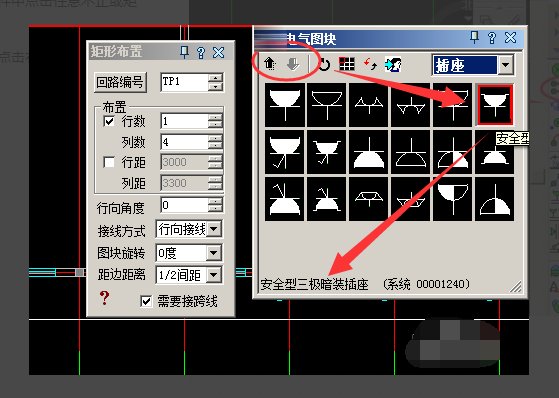Select the half-filled socket symbol in row three
This screenshot has width=559, height=398.
(452, 199)
